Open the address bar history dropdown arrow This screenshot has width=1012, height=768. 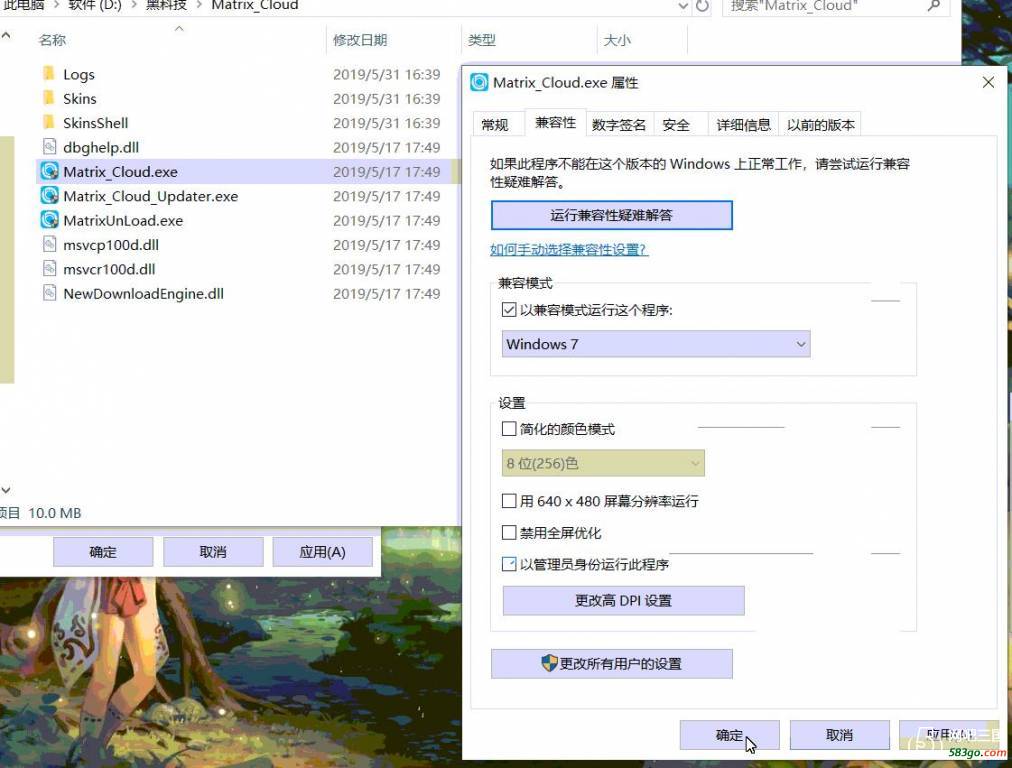(683, 6)
